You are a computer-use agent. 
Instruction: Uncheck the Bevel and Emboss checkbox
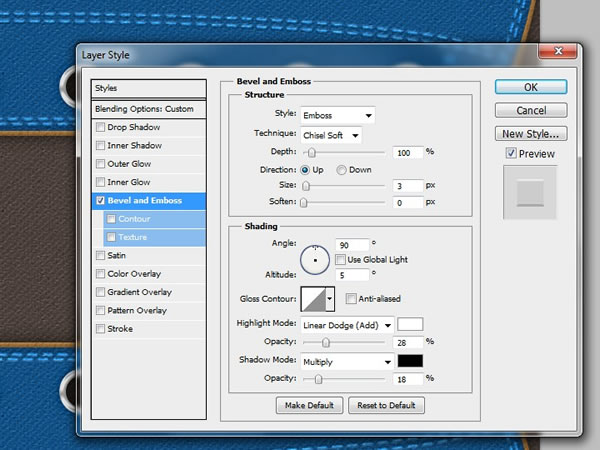click(x=100, y=201)
